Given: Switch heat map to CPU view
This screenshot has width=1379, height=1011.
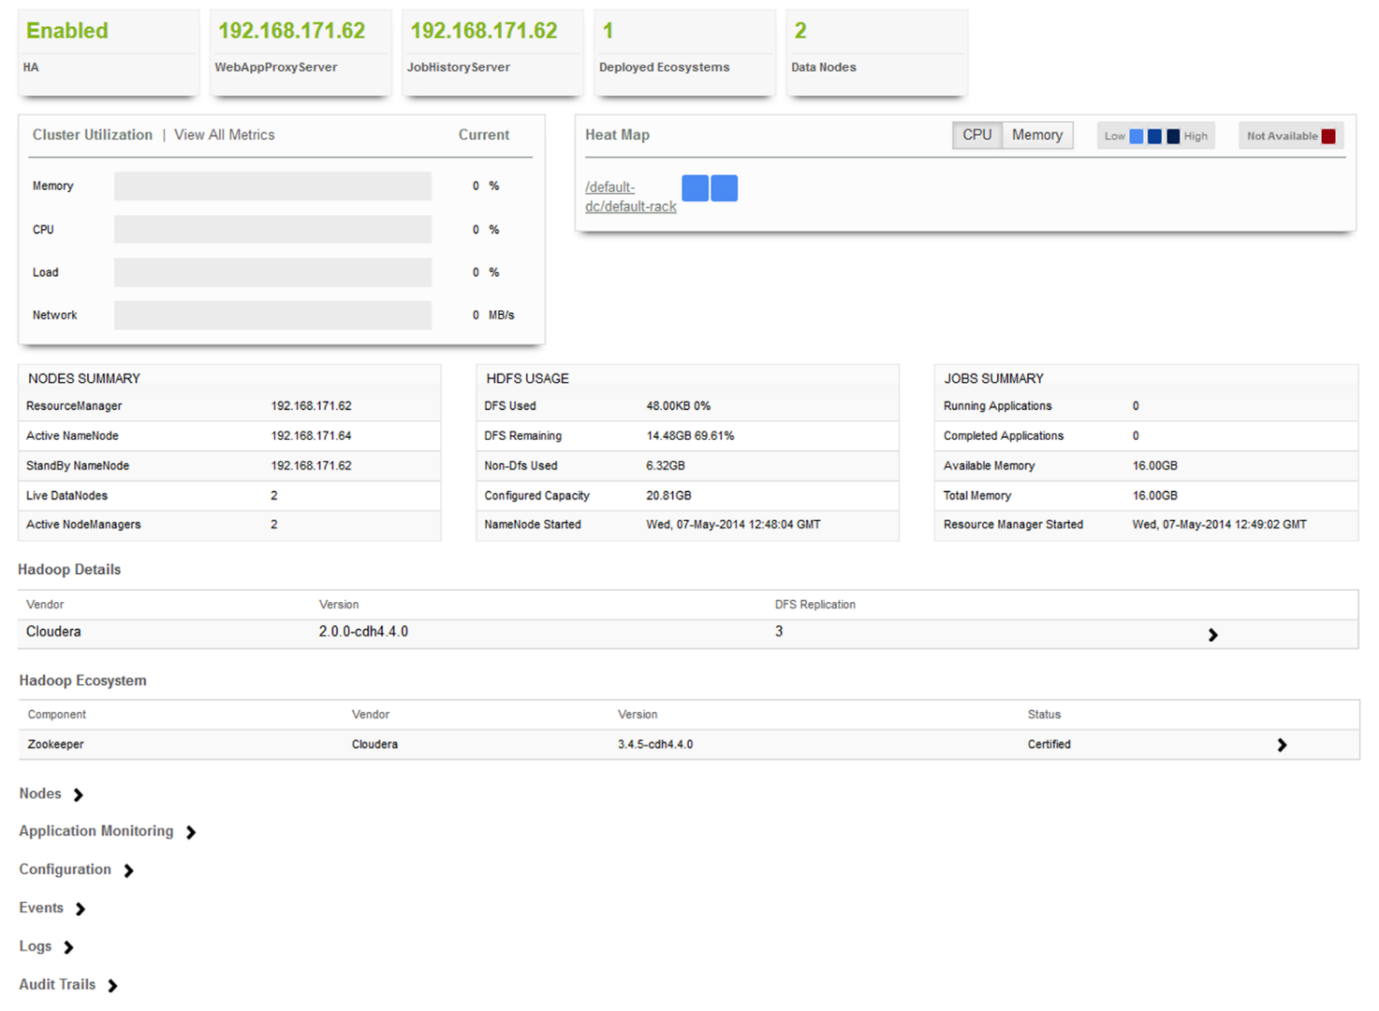Looking at the screenshot, I should click(977, 135).
